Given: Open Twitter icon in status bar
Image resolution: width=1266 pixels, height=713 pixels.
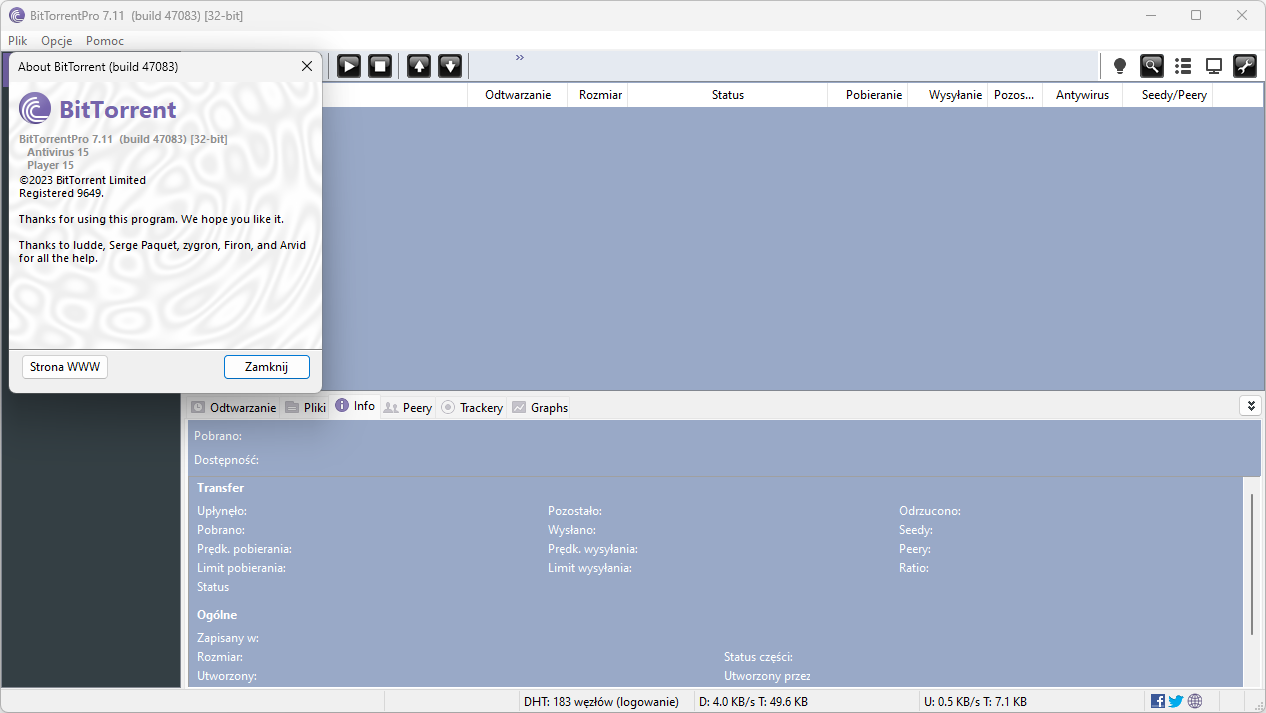Looking at the screenshot, I should (1176, 701).
